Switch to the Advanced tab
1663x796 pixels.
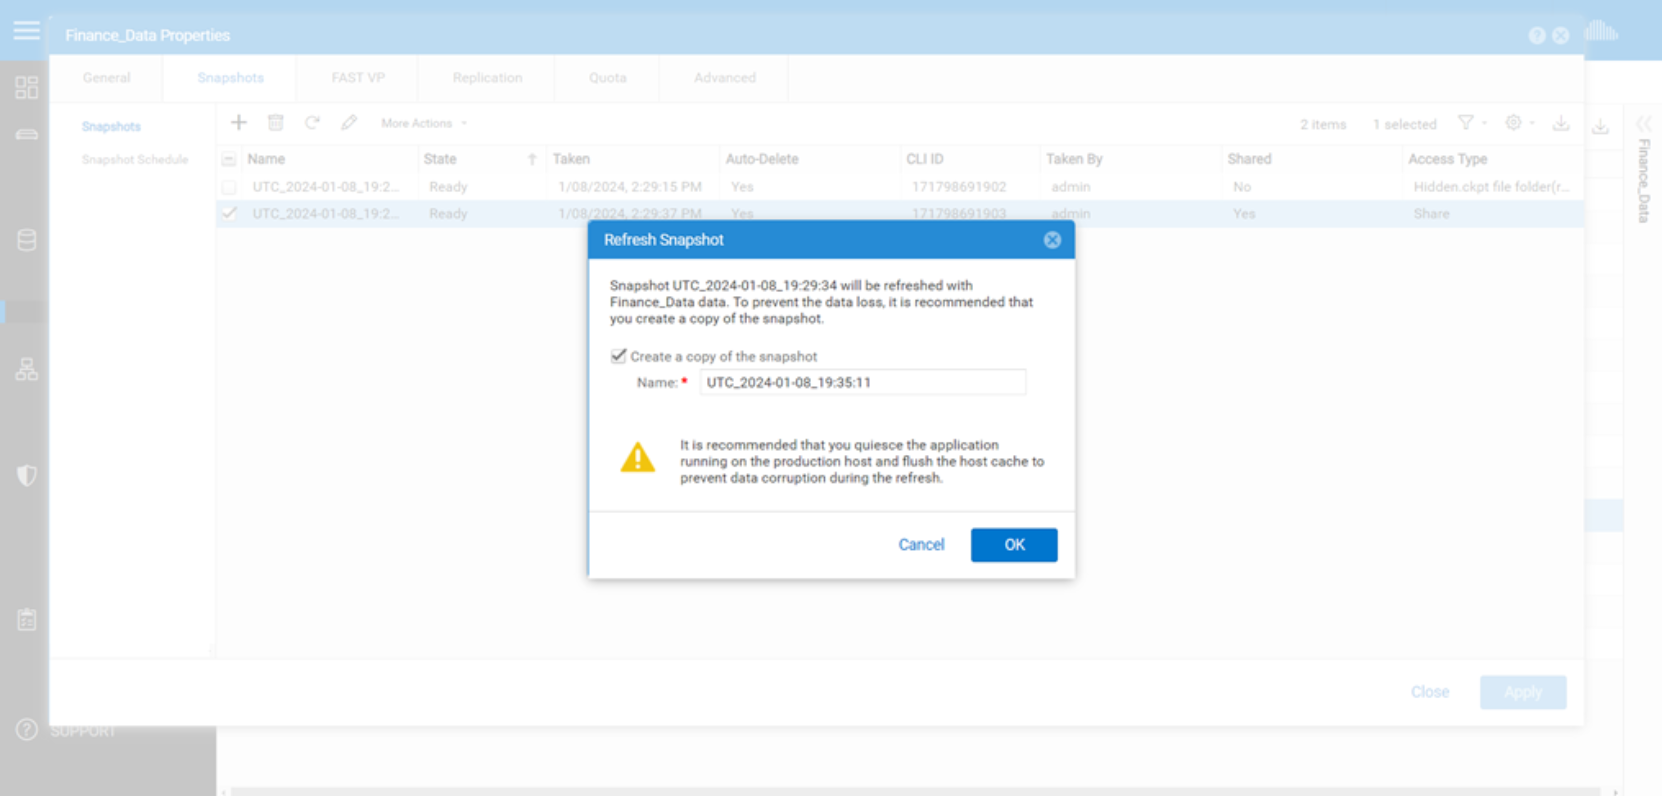[725, 78]
